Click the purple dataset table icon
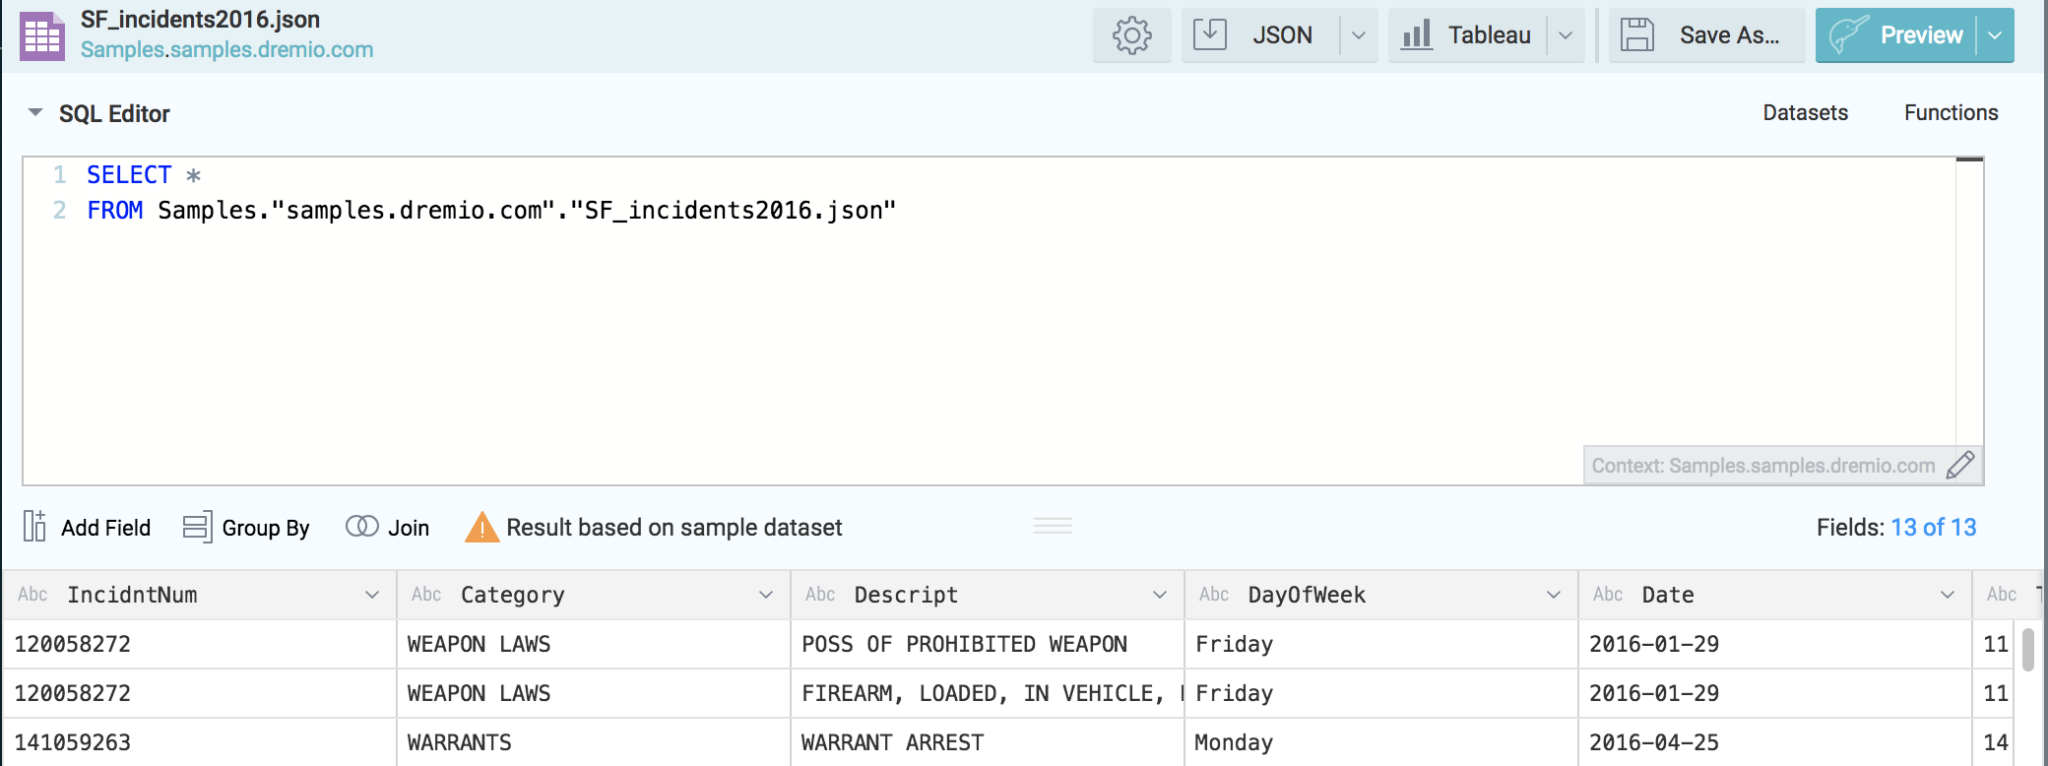2048x766 pixels. tap(42, 36)
